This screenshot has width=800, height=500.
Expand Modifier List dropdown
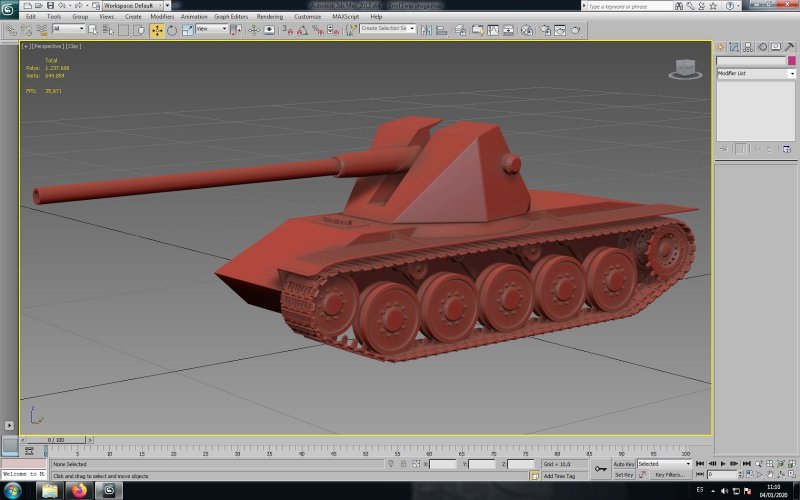click(x=756, y=73)
